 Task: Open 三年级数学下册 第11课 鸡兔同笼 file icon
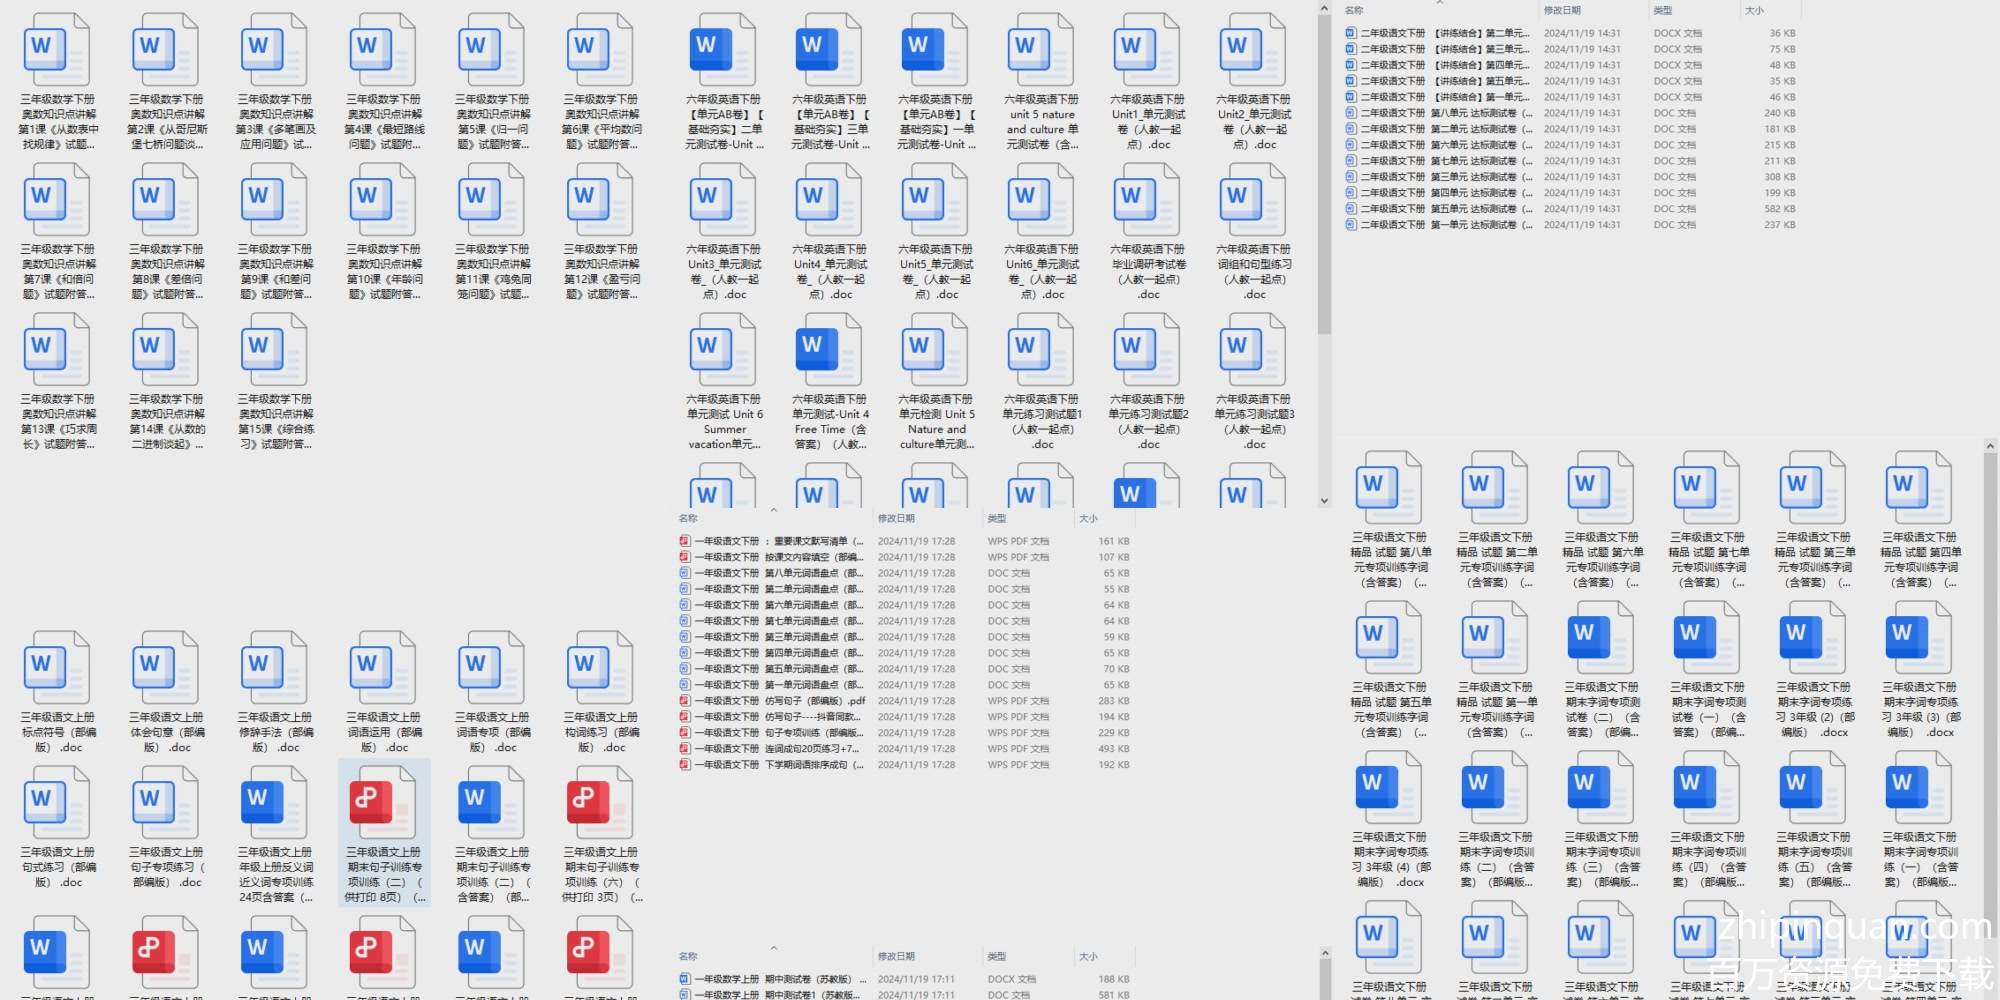point(492,200)
